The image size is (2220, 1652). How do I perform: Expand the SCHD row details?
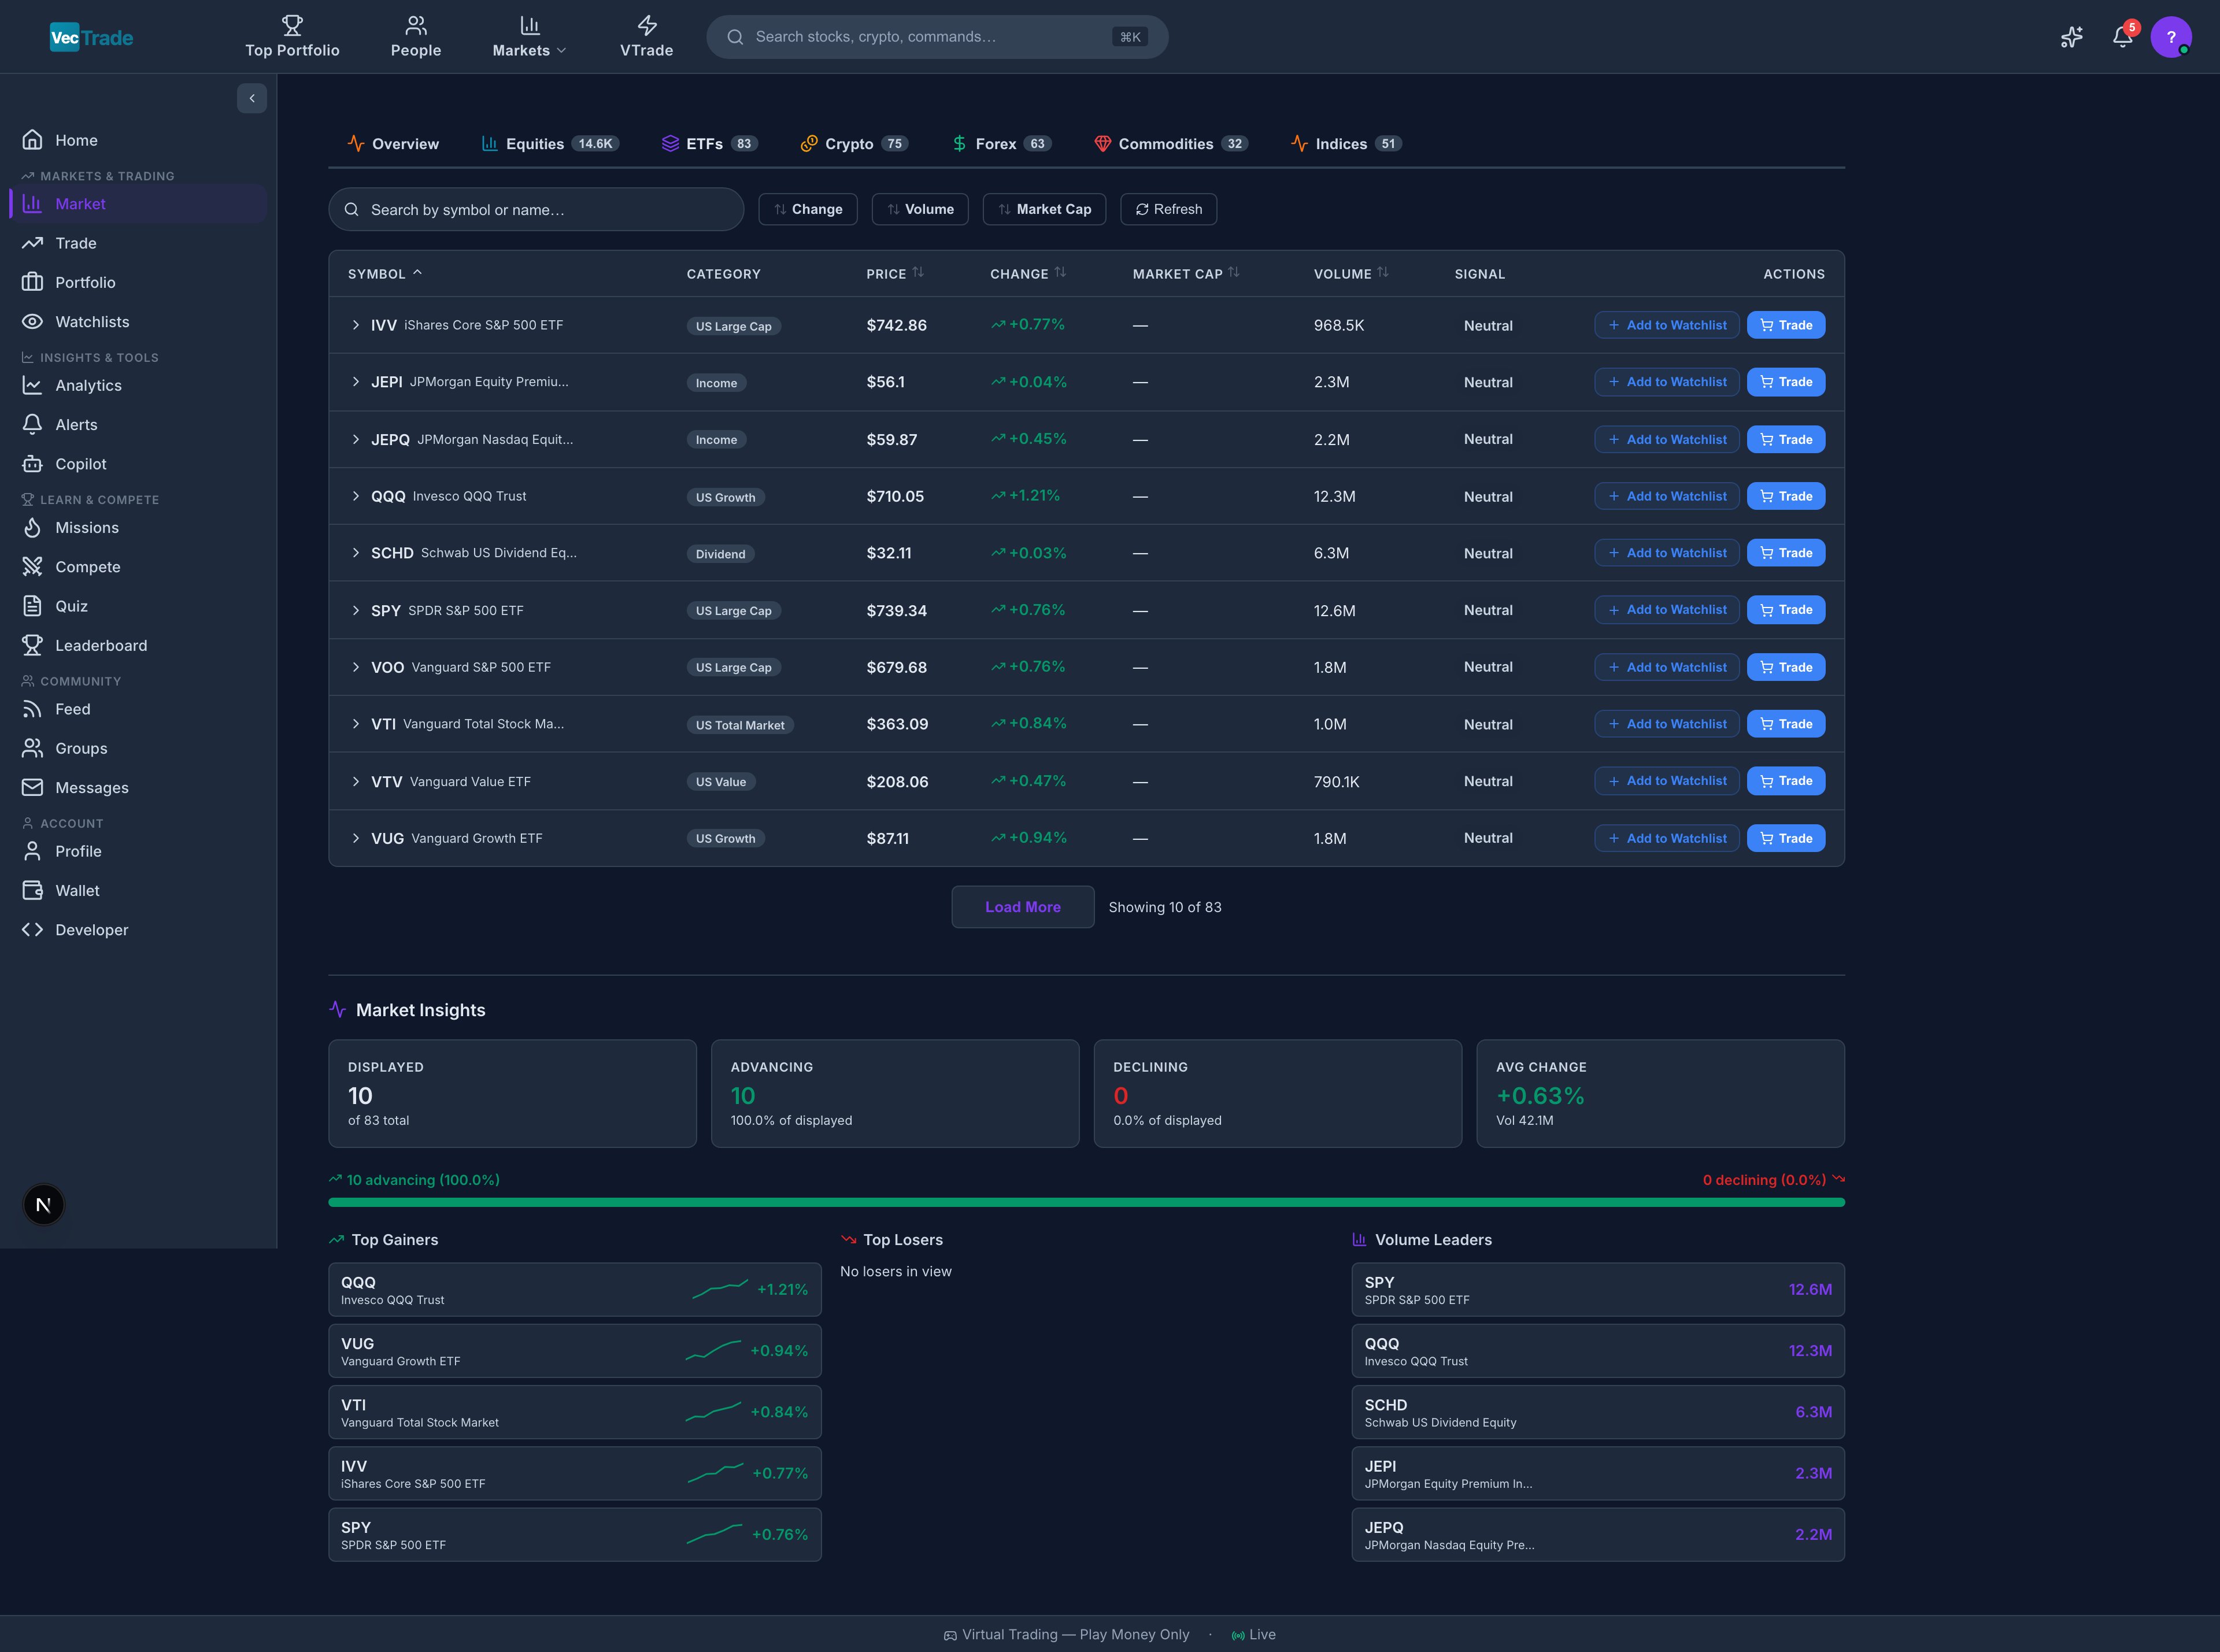pyautogui.click(x=355, y=553)
